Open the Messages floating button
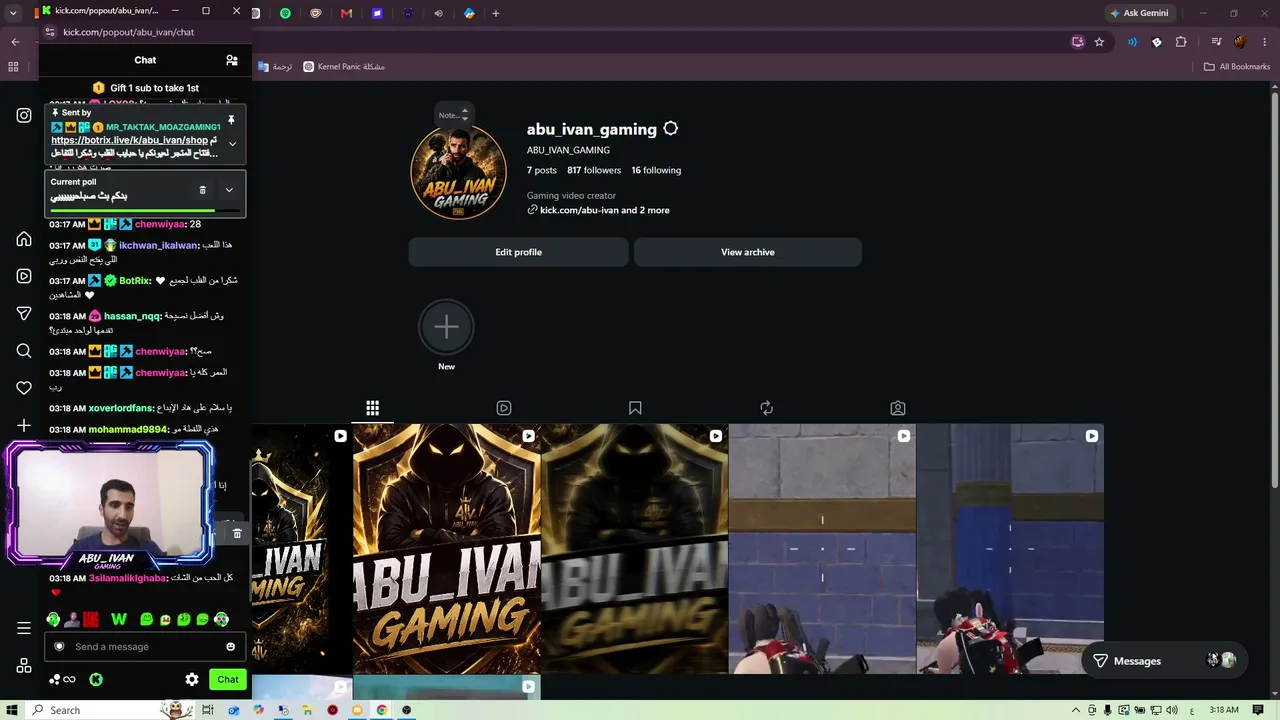This screenshot has width=1280, height=720. tap(1165, 661)
